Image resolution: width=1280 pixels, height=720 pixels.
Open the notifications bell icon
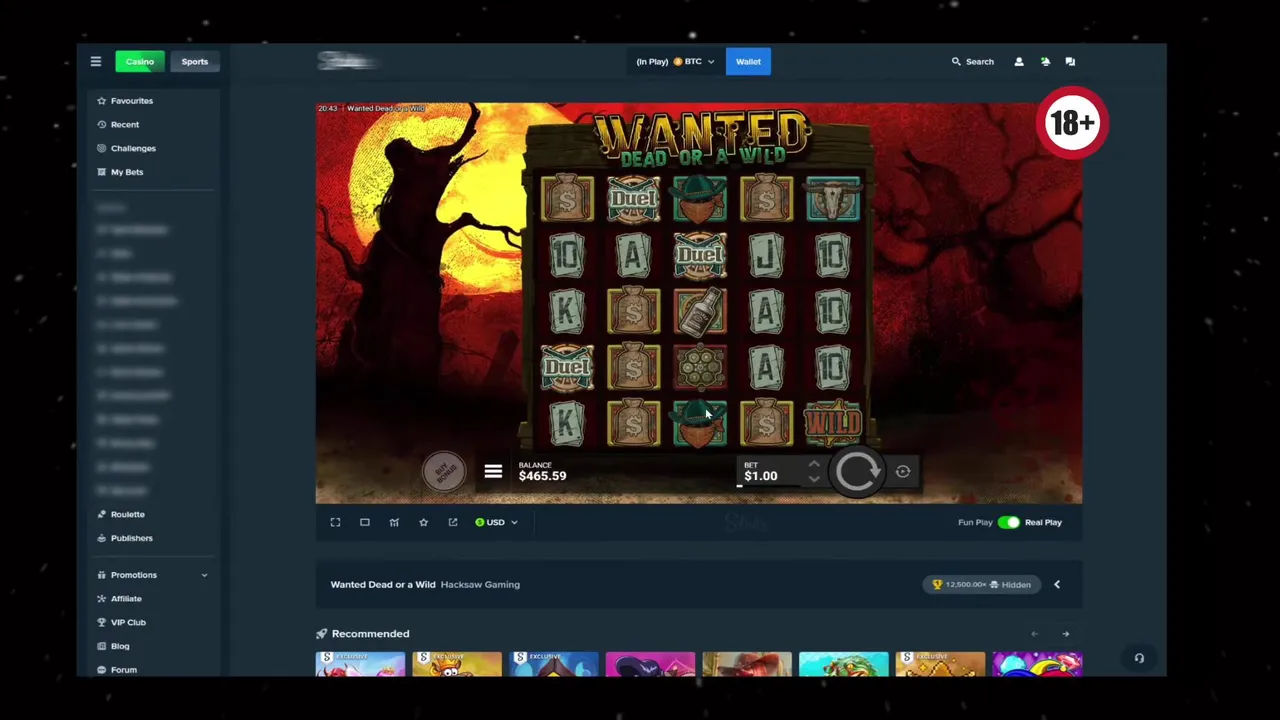coord(1045,62)
